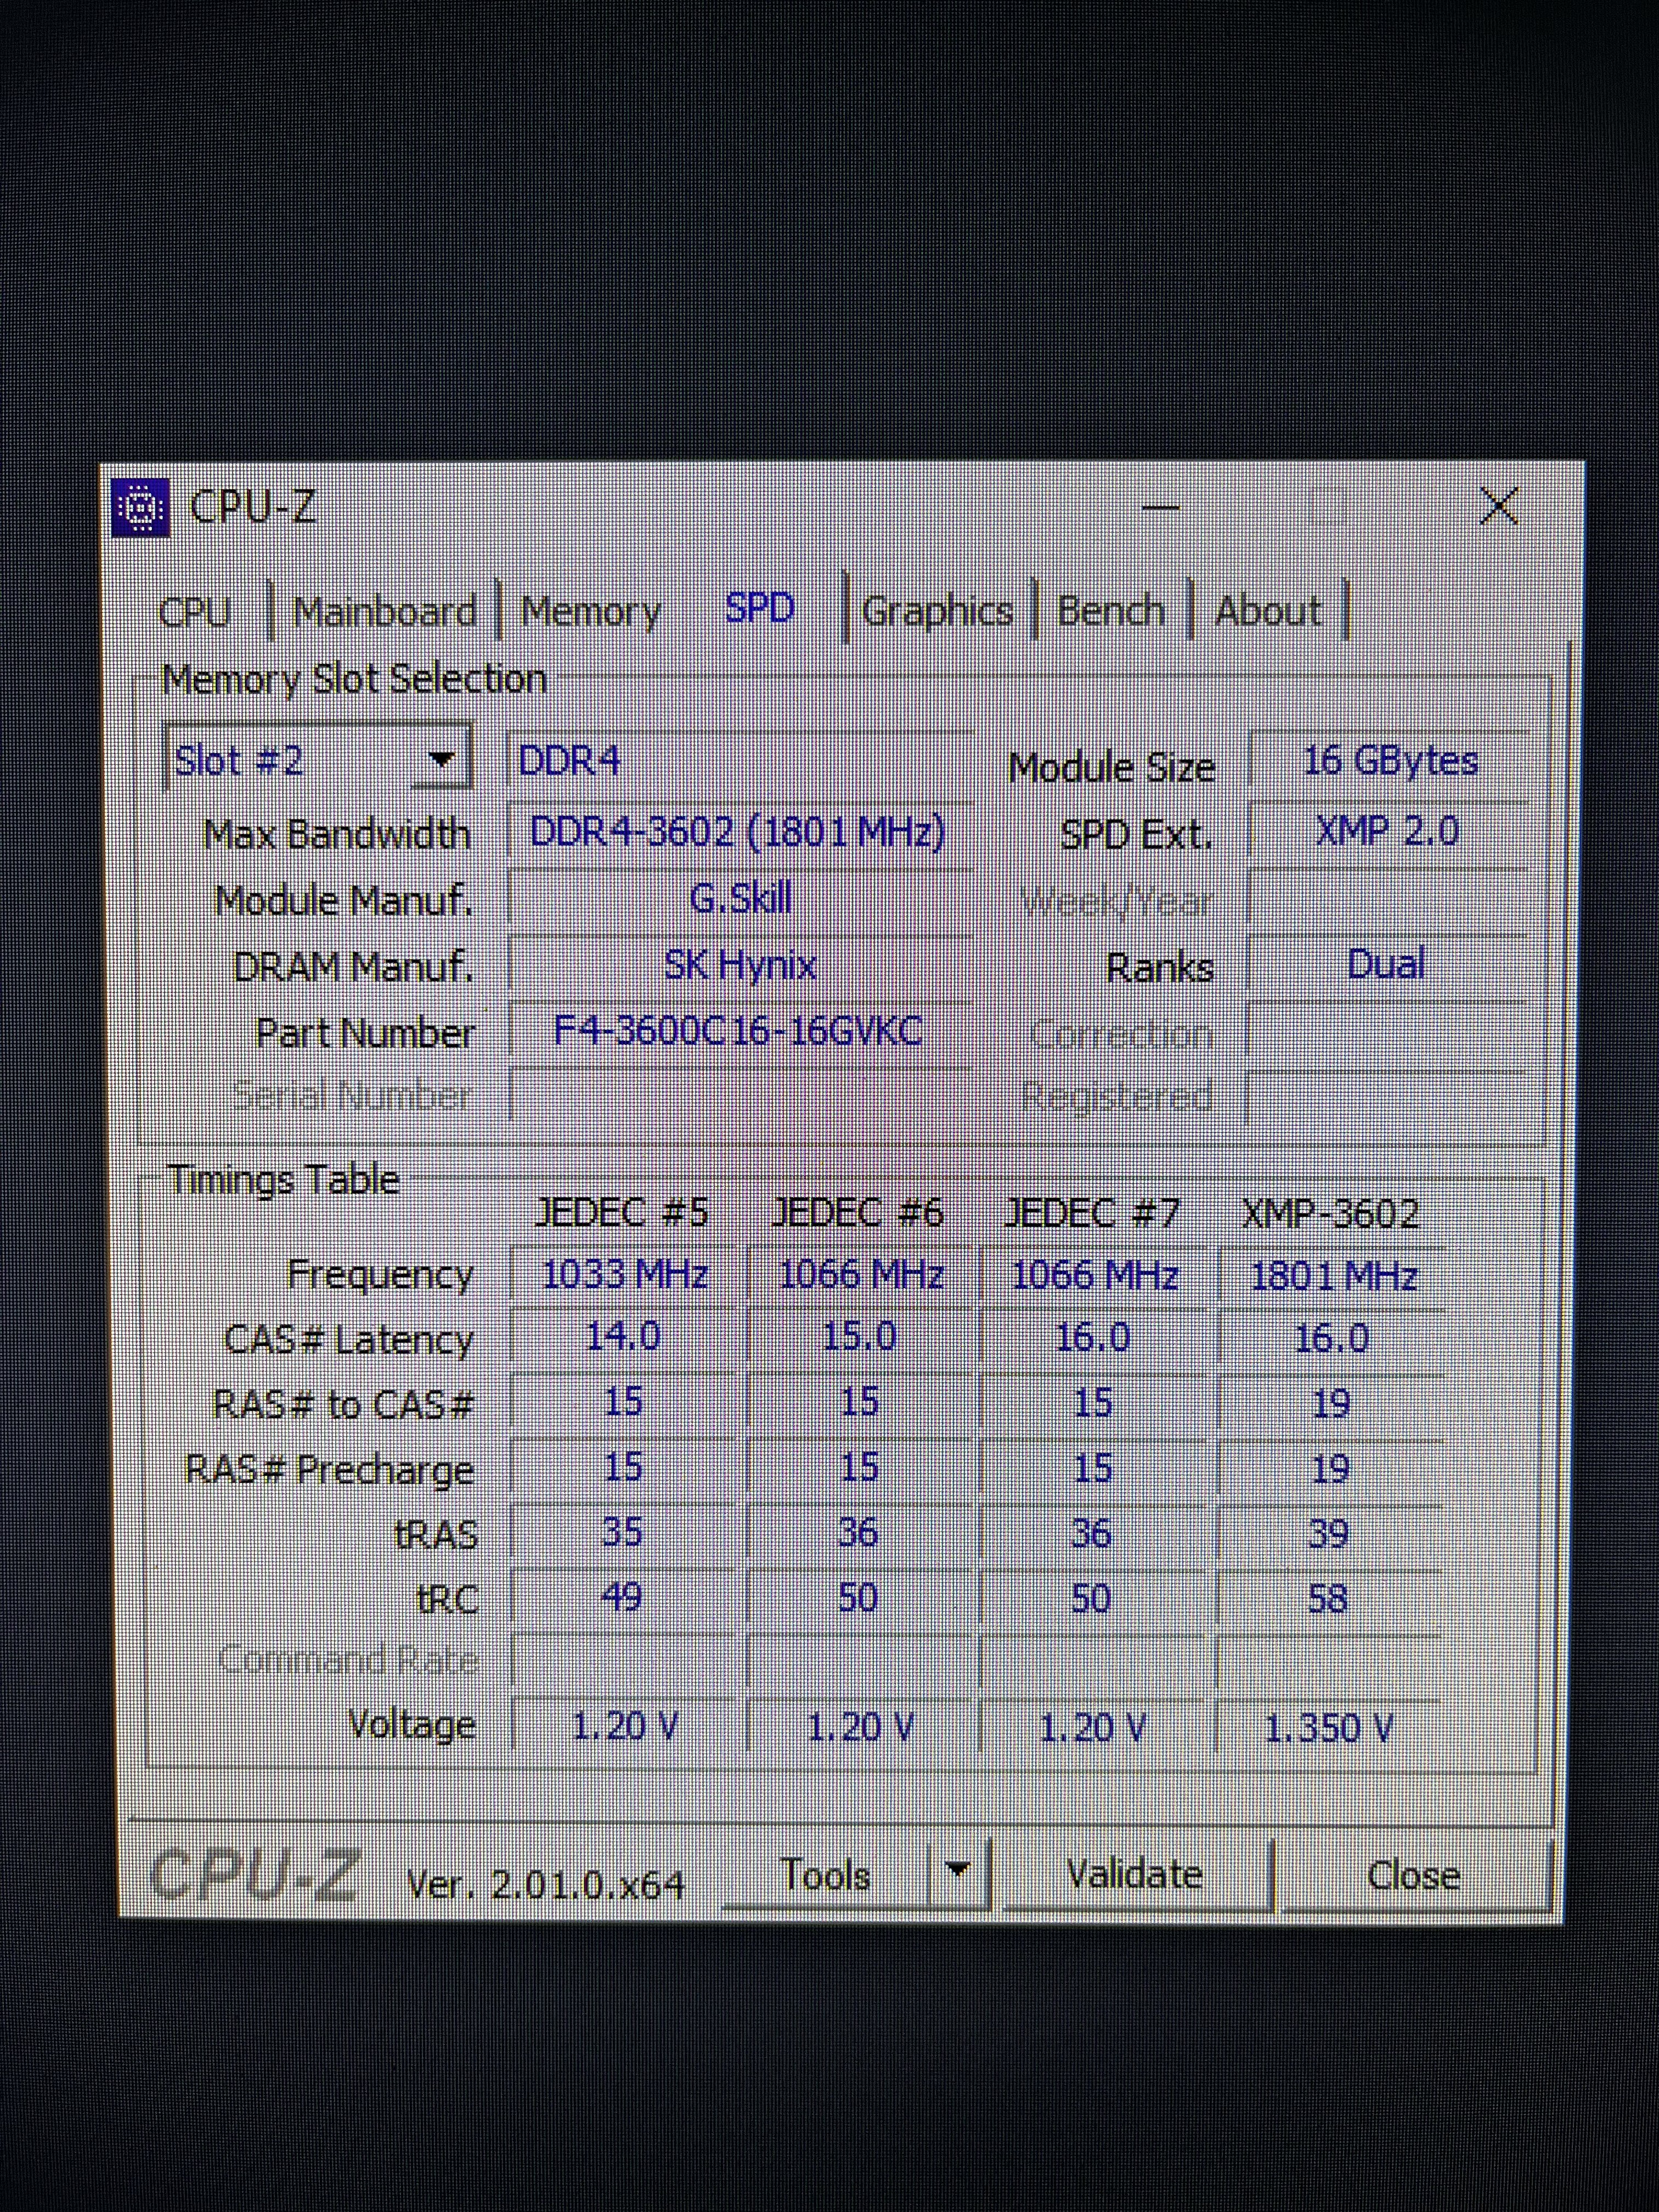Image resolution: width=1659 pixels, height=2212 pixels.
Task: Go to the Bench tab
Action: tap(1110, 611)
